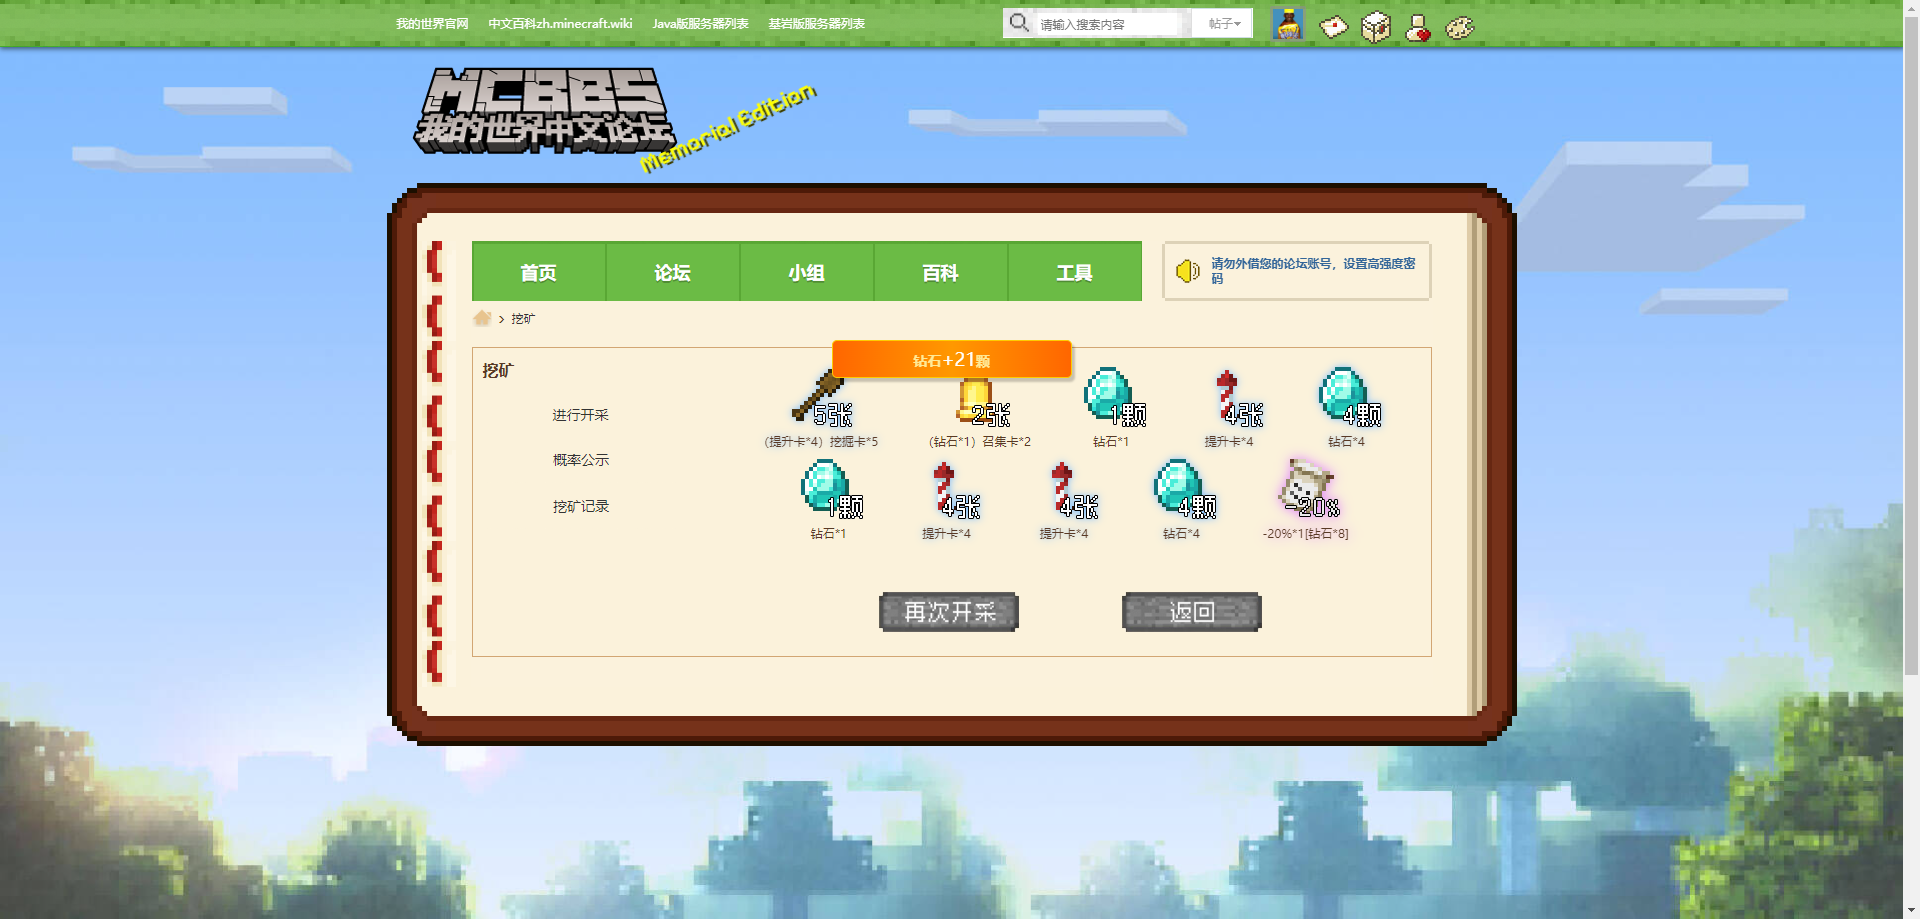The height and width of the screenshot is (919, 1920).
Task: Click the cookie icon in the header
Action: pos(1460,28)
